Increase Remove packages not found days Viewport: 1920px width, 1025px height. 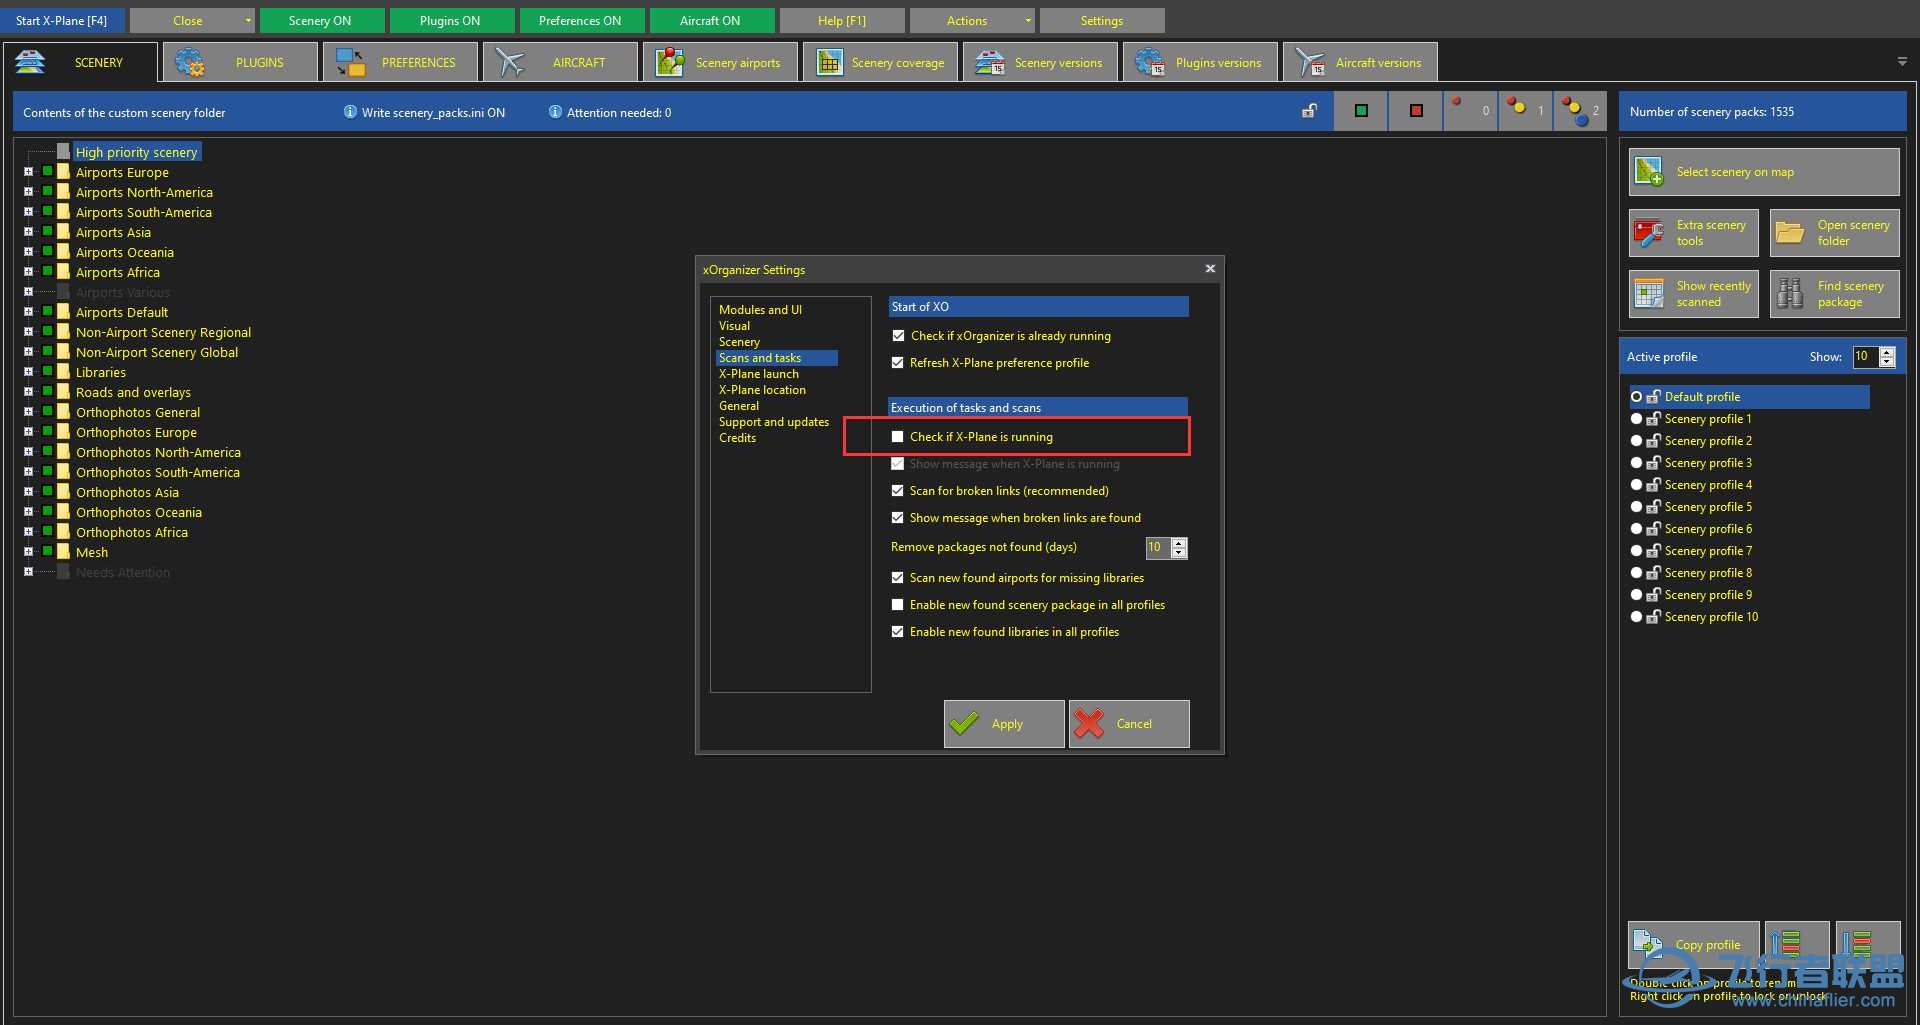[1179, 543]
